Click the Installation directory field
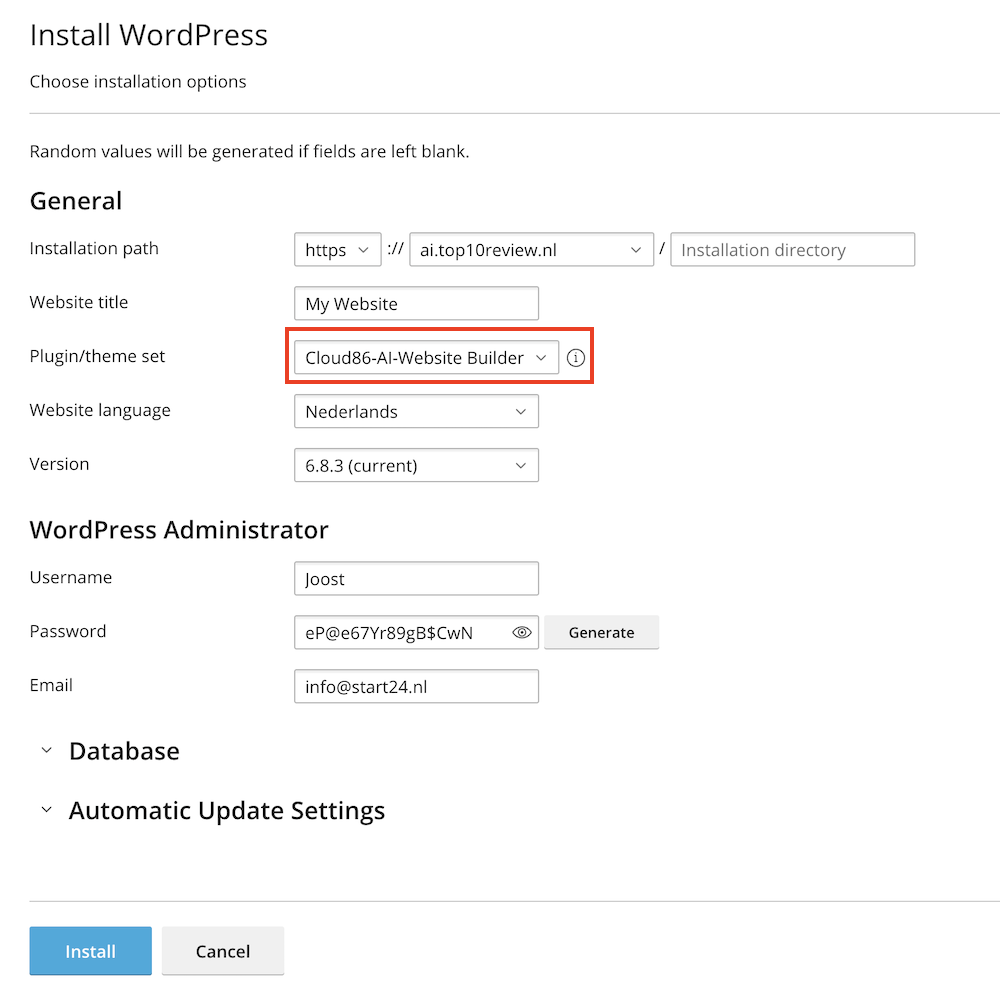The height and width of the screenshot is (1000, 1000). (x=792, y=250)
